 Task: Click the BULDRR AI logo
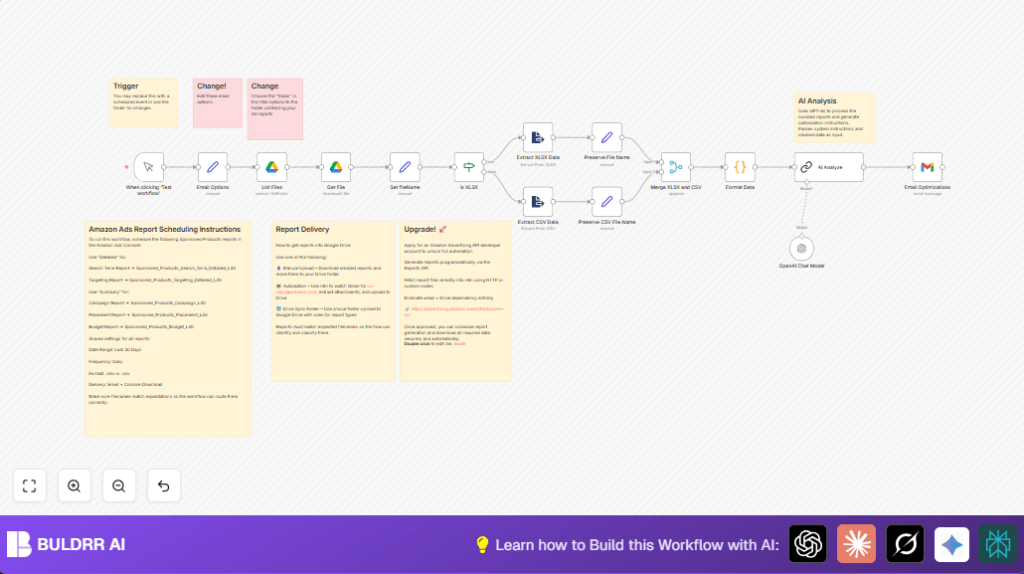point(66,544)
